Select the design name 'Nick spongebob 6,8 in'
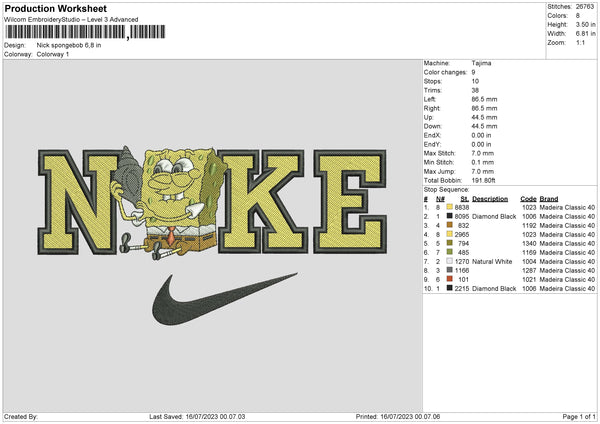Image resolution: width=600 pixels, height=424 pixels. point(69,45)
